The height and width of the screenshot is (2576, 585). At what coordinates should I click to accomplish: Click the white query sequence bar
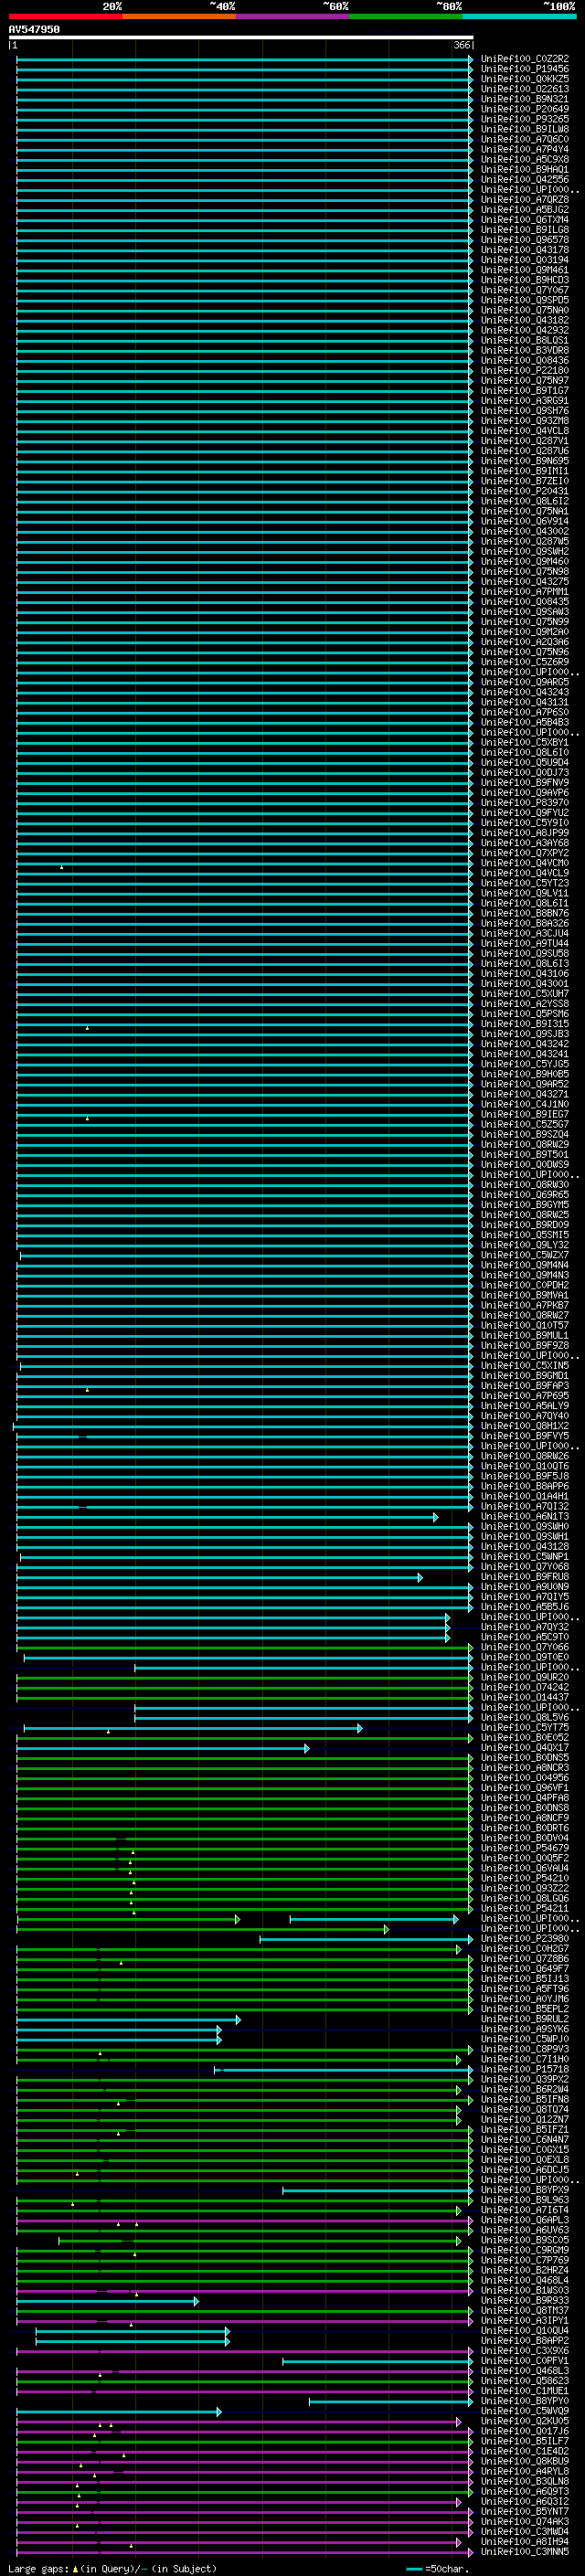tap(241, 38)
